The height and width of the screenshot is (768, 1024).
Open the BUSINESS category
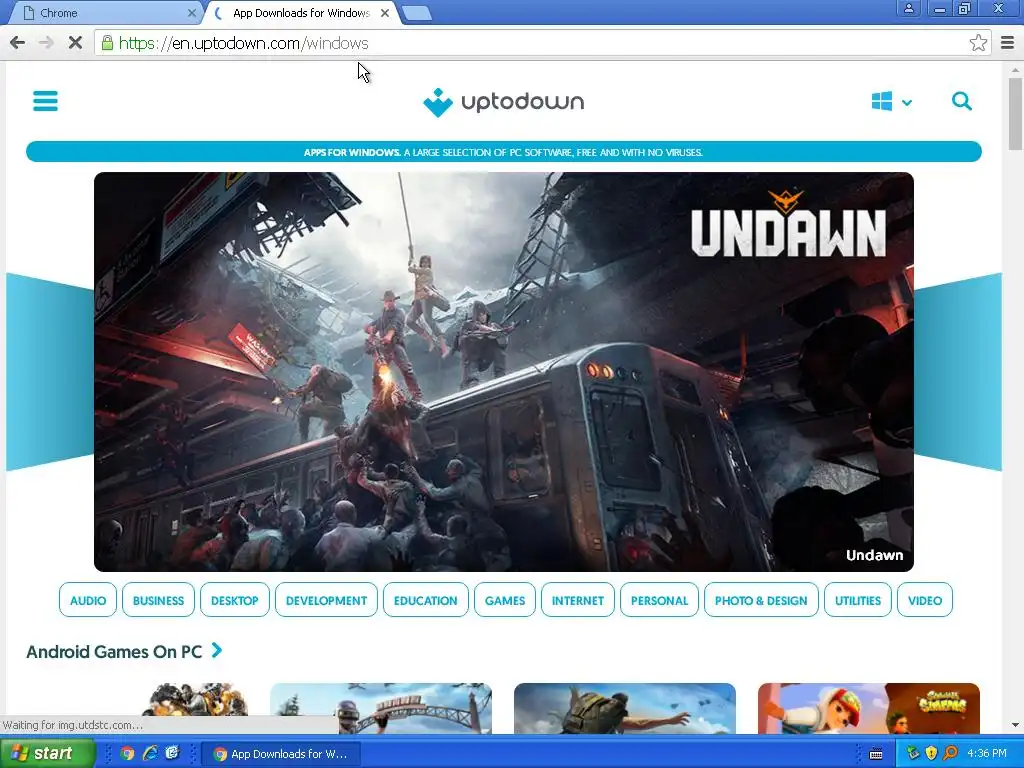click(158, 600)
